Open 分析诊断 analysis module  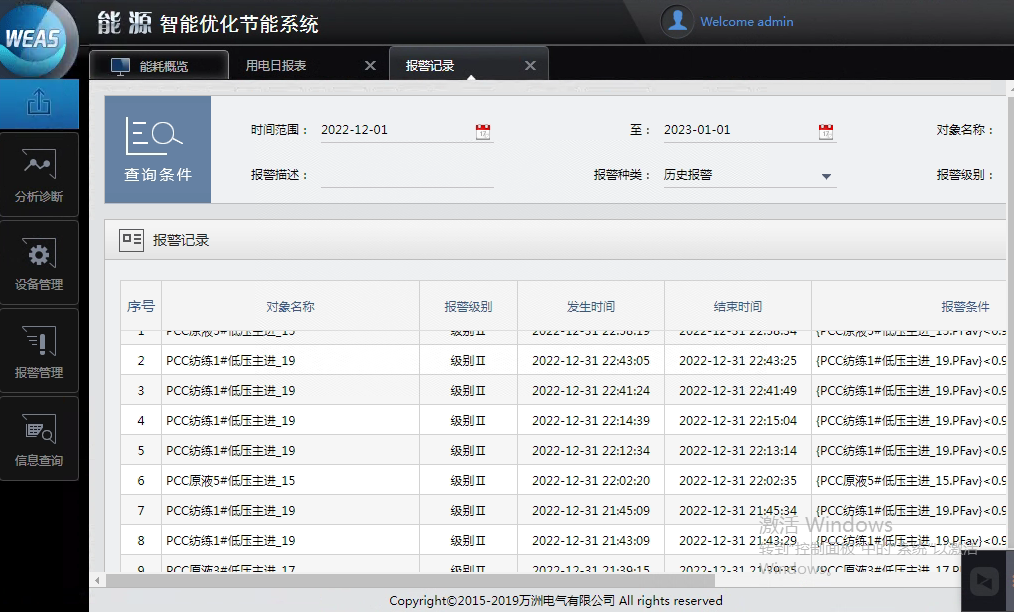(x=39, y=174)
